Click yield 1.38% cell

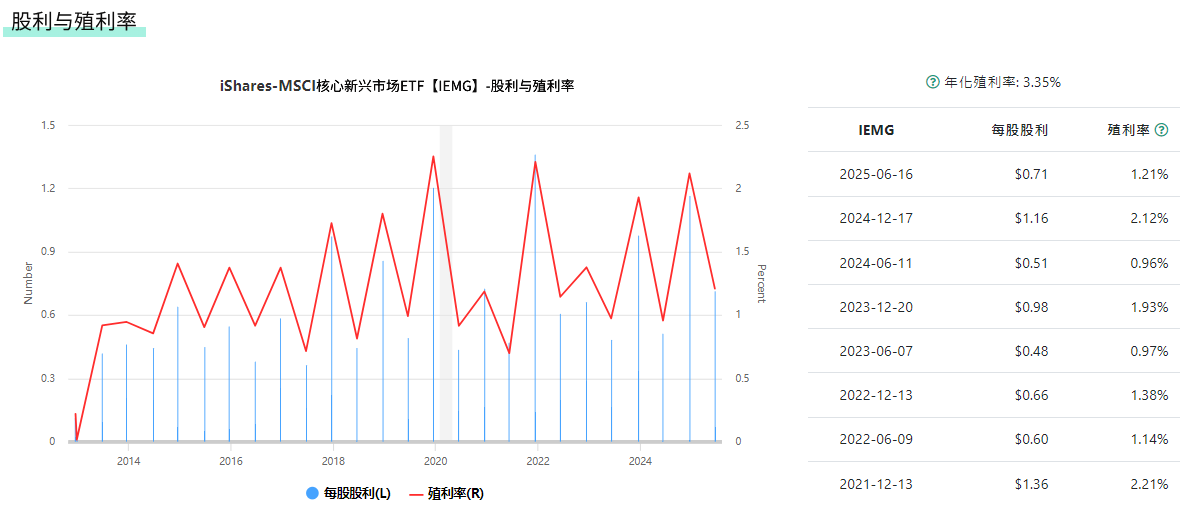(1148, 395)
